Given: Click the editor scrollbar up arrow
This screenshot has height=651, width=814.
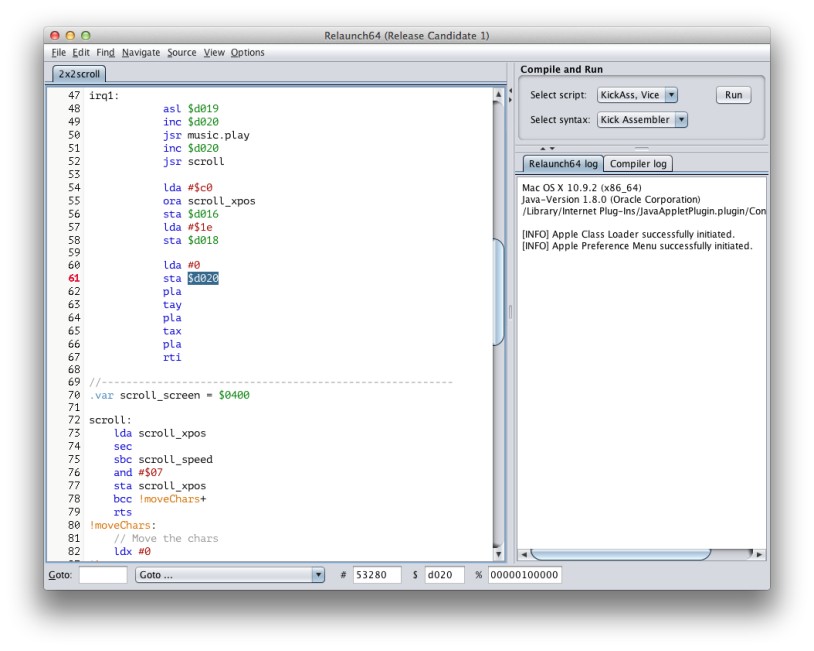Looking at the screenshot, I should click(x=498, y=95).
